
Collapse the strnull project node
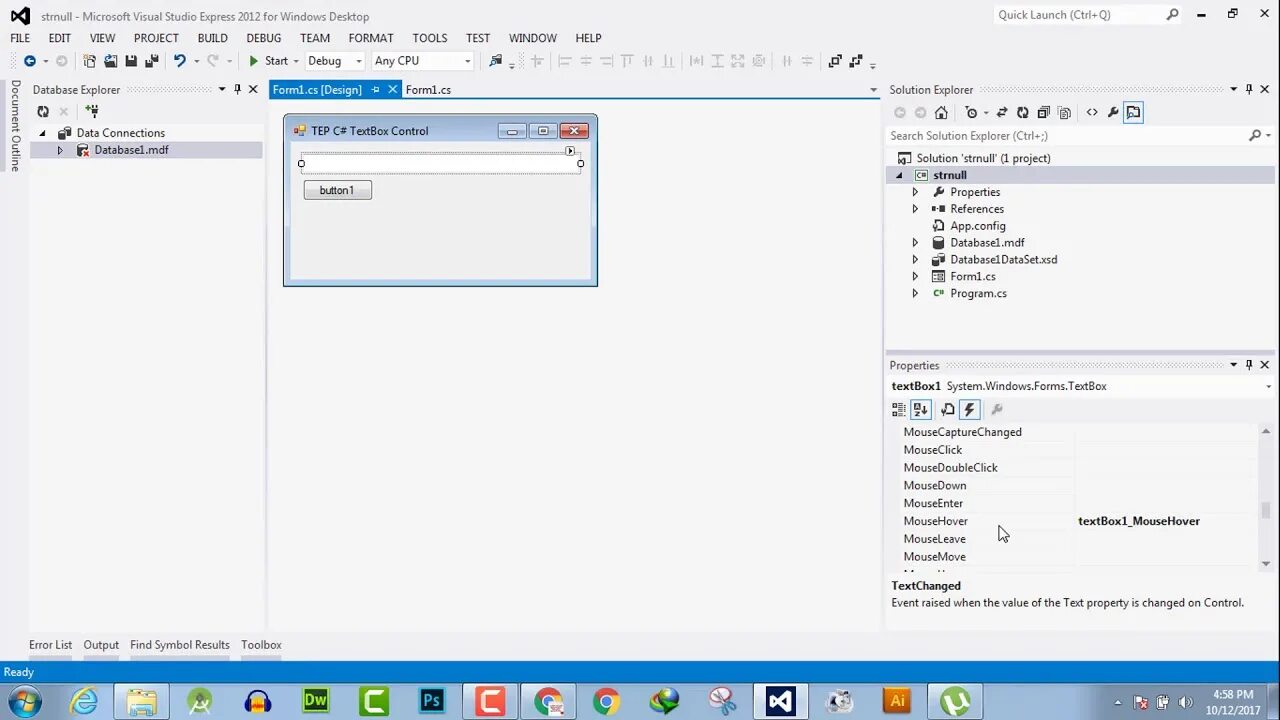898,175
